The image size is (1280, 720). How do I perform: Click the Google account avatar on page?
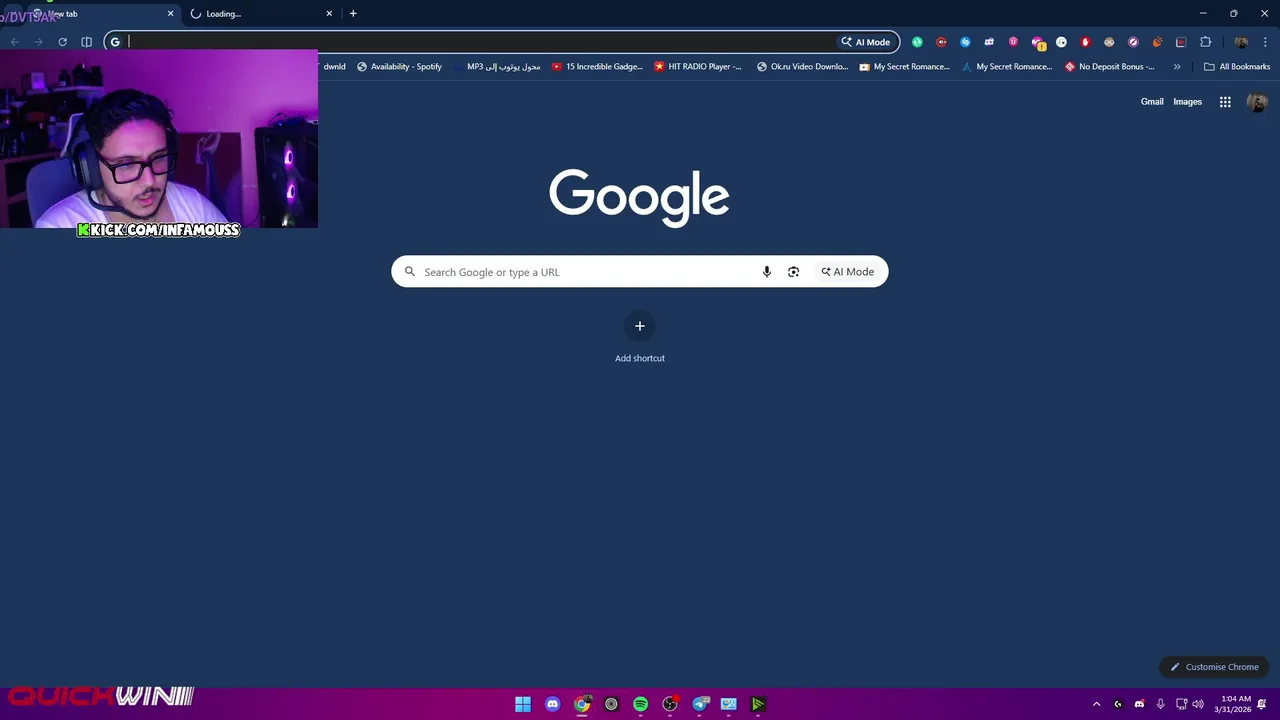[x=1257, y=102]
